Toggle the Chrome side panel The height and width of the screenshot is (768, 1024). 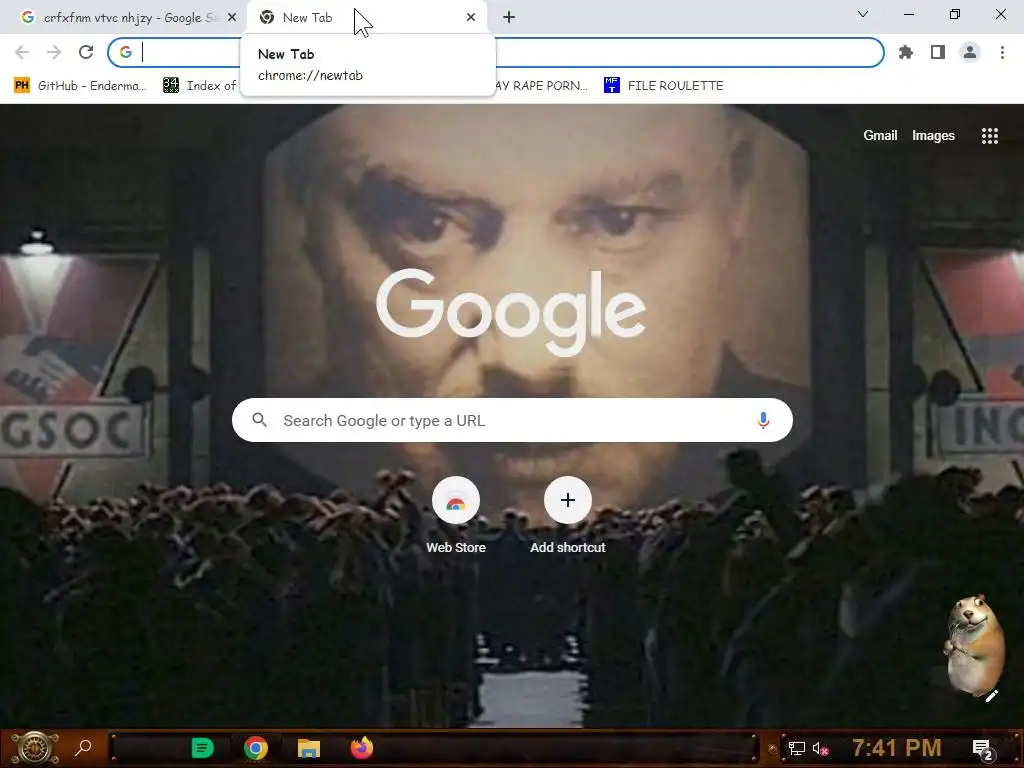tap(938, 52)
